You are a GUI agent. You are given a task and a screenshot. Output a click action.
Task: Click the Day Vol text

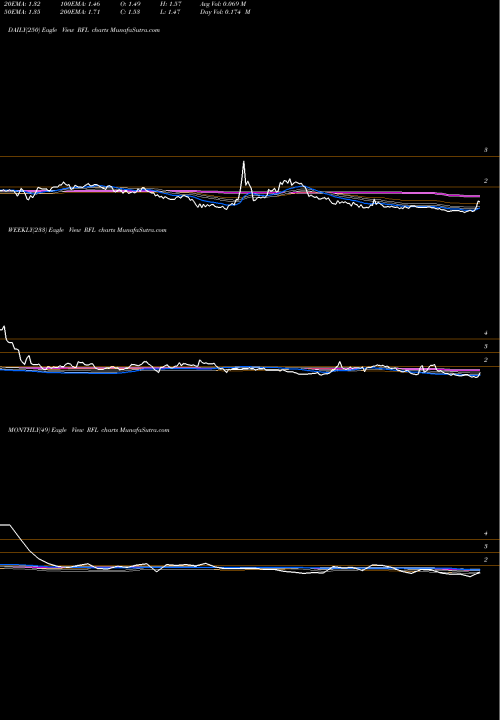[225, 12]
